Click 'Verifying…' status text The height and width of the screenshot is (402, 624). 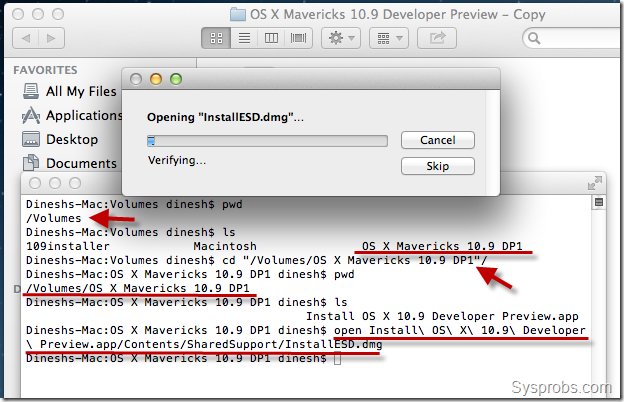[177, 160]
